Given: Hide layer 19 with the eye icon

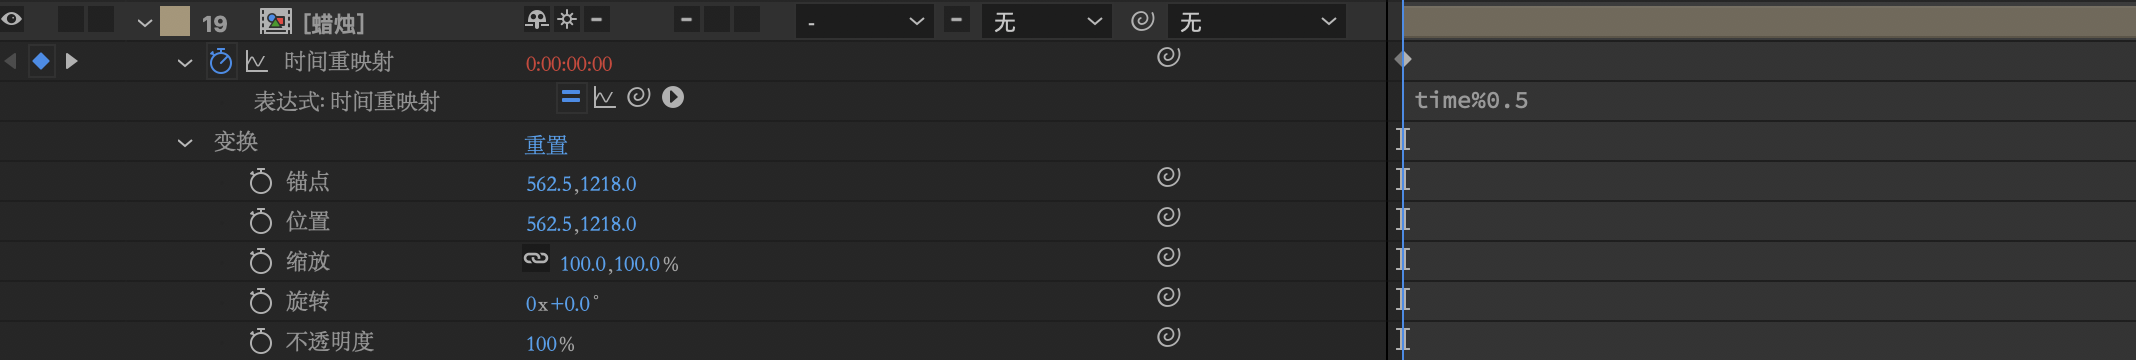Looking at the screenshot, I should 13,19.
